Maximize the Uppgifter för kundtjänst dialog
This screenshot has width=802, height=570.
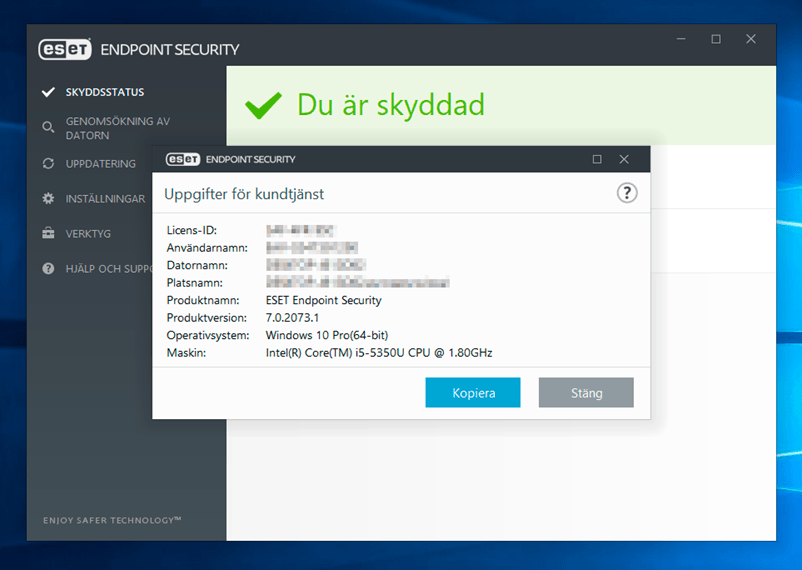597,159
